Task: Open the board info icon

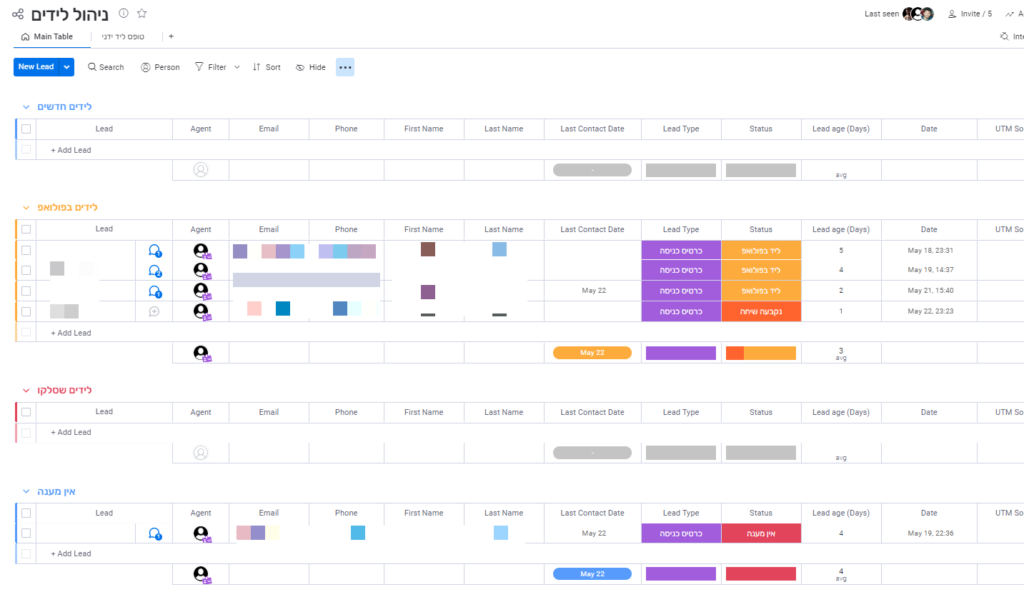Action: click(123, 13)
